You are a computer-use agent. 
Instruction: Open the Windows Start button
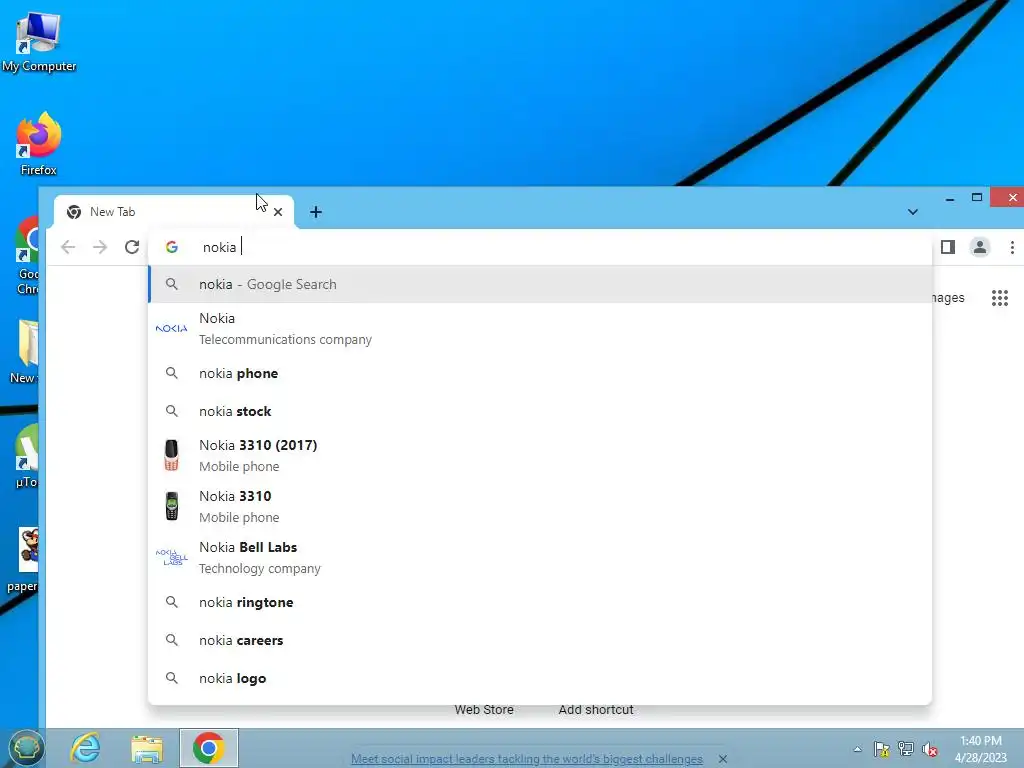[25, 748]
